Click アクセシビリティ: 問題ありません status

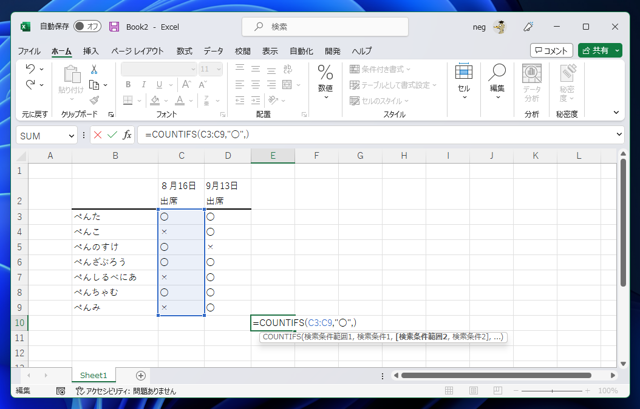pyautogui.click(x=126, y=391)
